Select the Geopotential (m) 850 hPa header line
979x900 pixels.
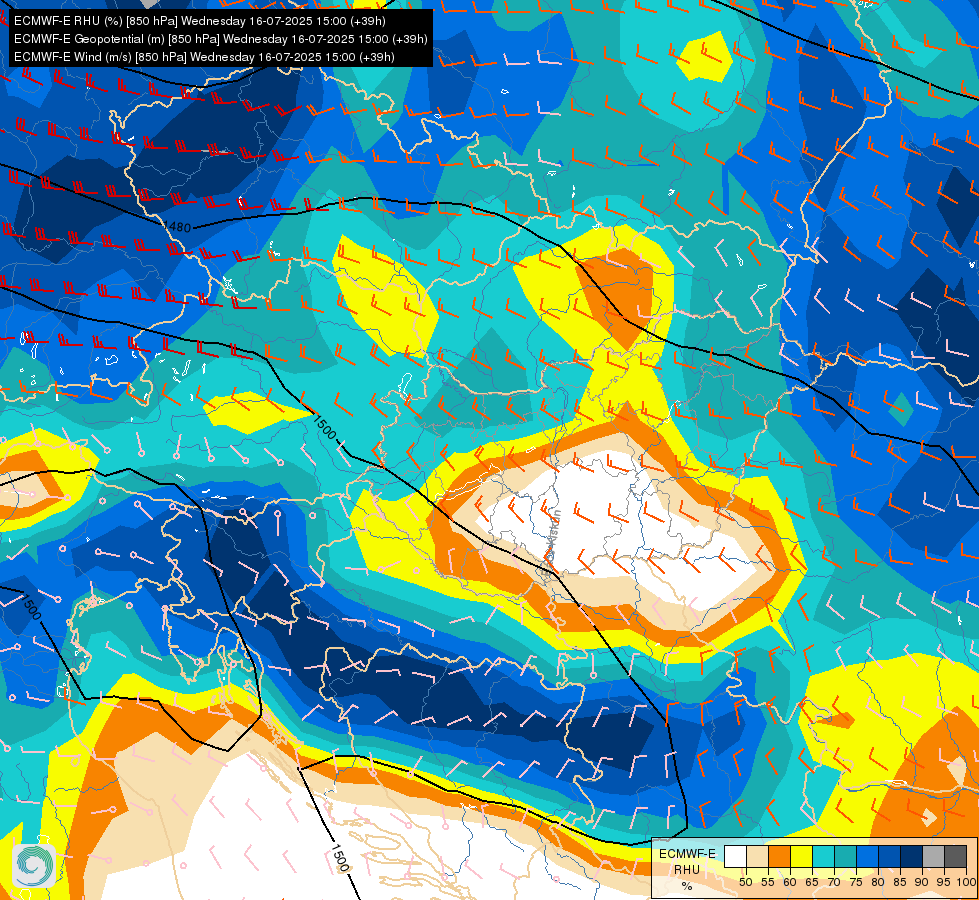pos(220,39)
